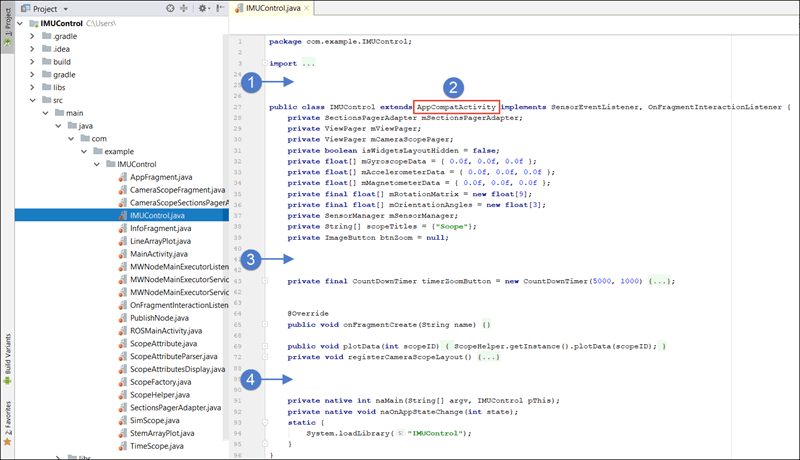The width and height of the screenshot is (800, 460).
Task: Click AppCompatActivity in the class declaration
Action: (457, 106)
